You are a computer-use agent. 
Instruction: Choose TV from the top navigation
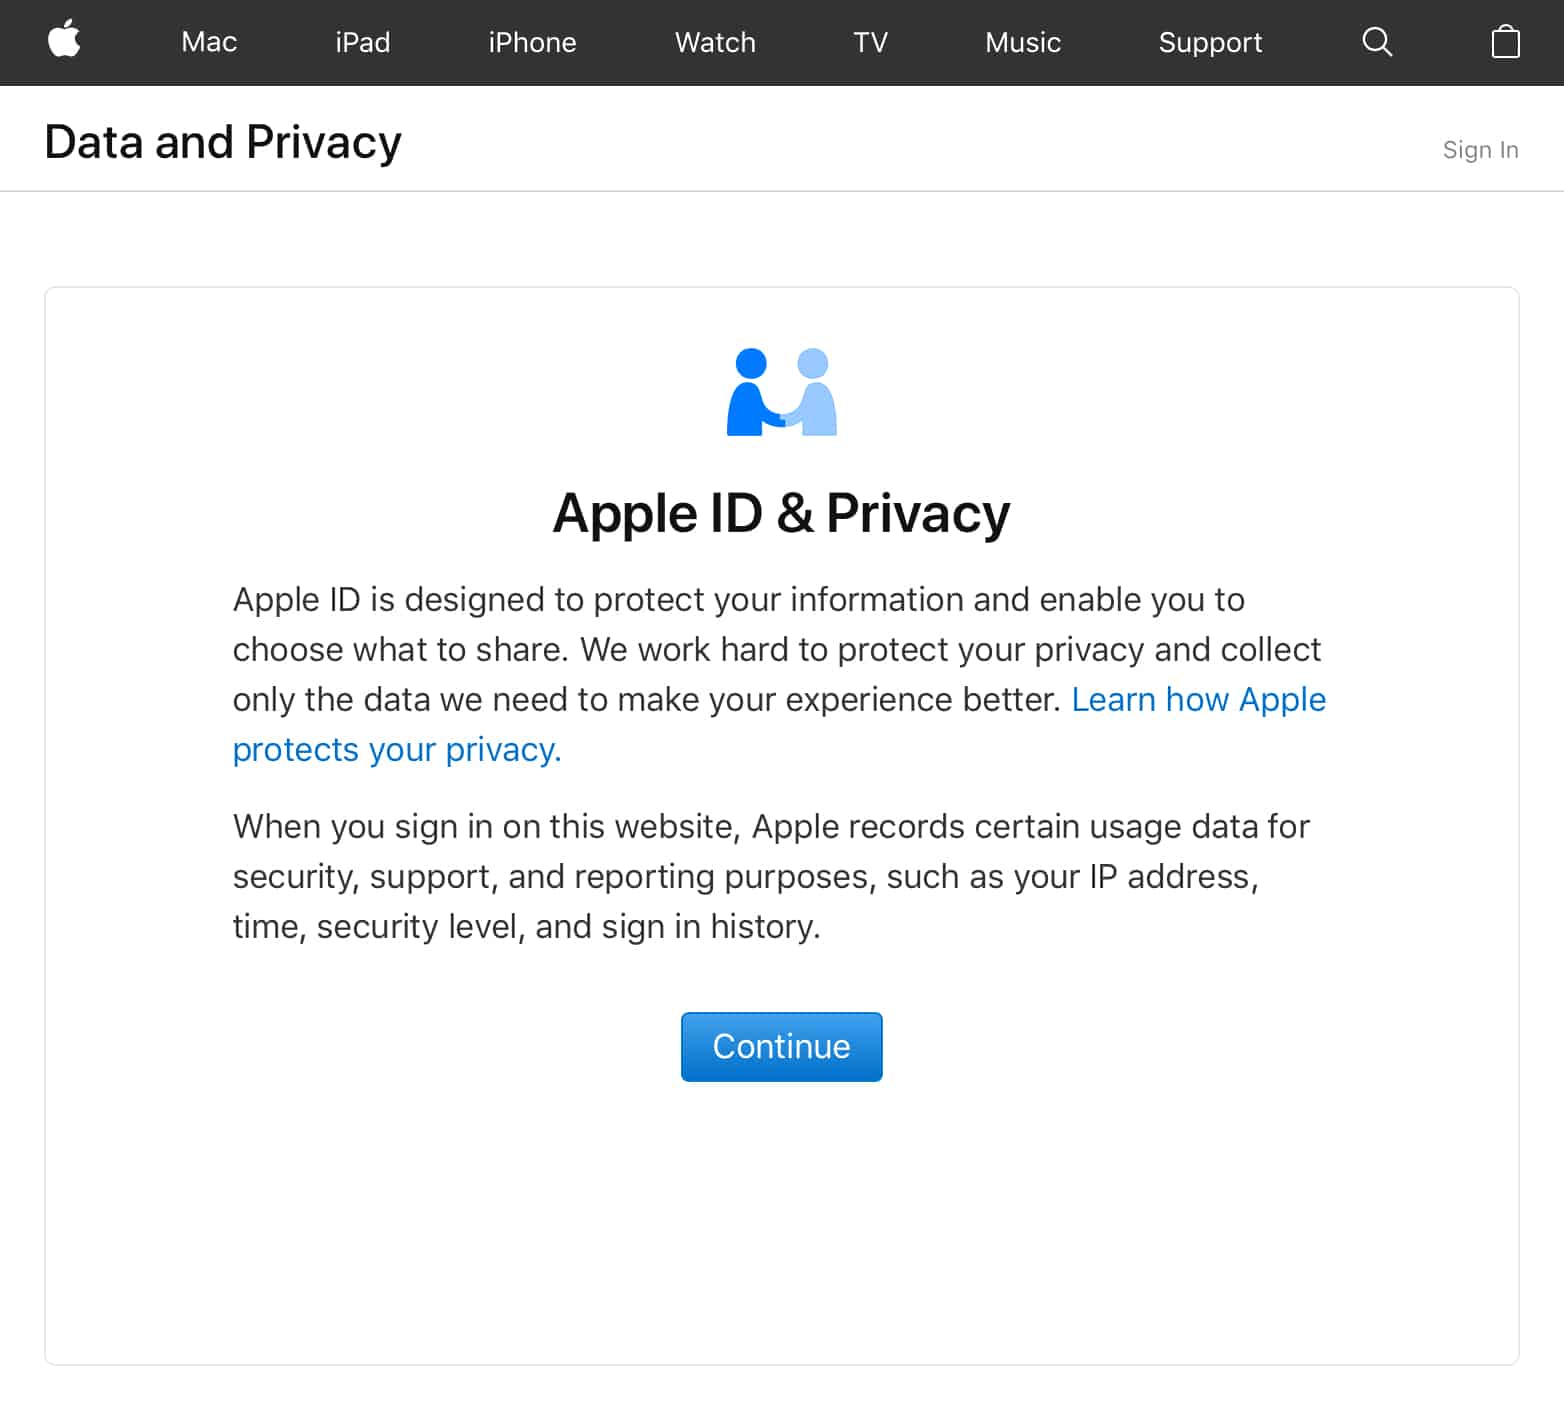(x=870, y=42)
